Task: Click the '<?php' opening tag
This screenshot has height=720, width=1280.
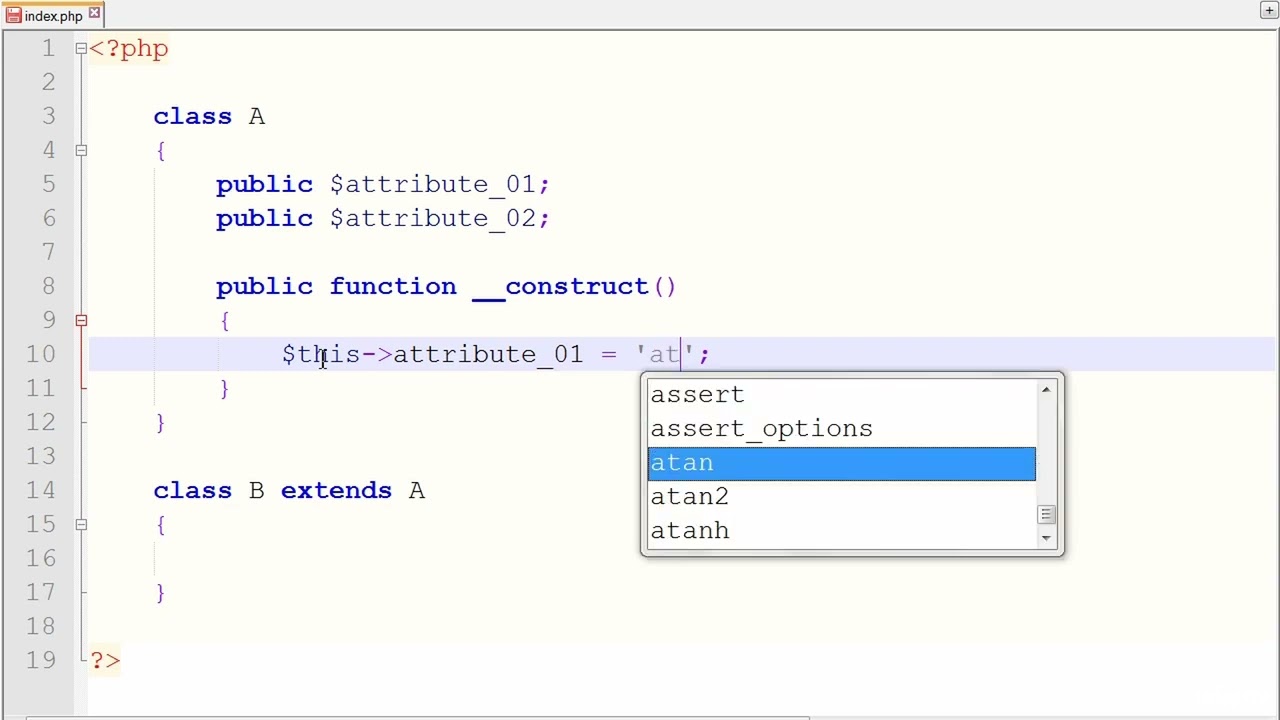Action: [129, 49]
